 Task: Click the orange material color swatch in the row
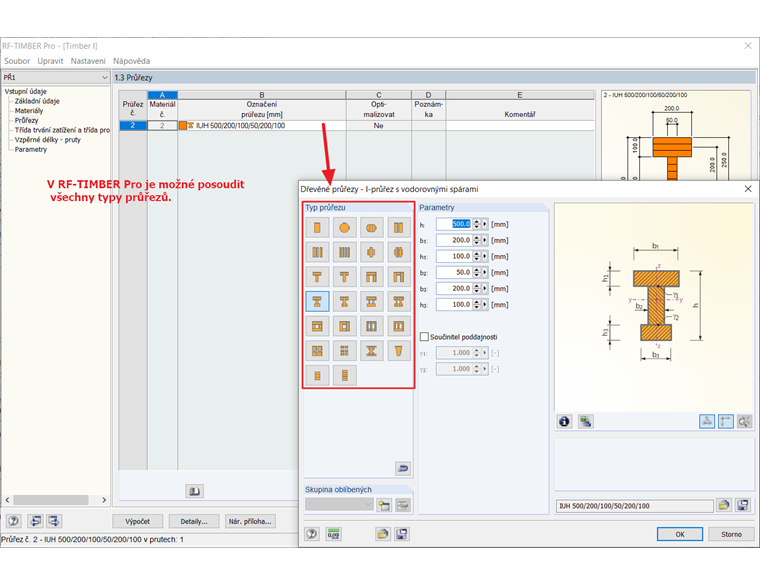point(183,126)
